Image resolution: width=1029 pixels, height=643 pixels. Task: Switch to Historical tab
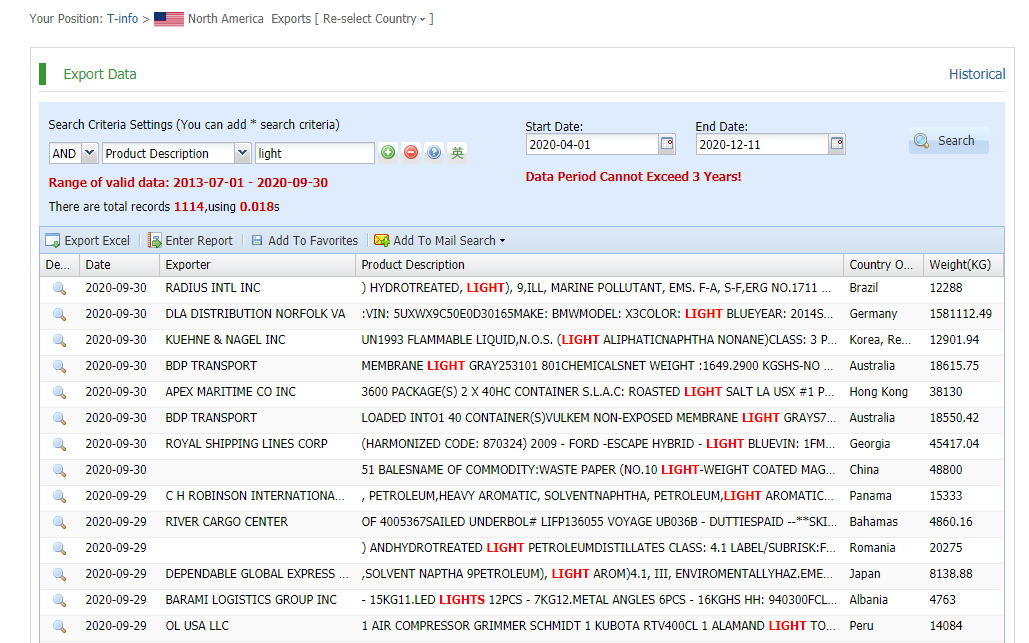(976, 74)
